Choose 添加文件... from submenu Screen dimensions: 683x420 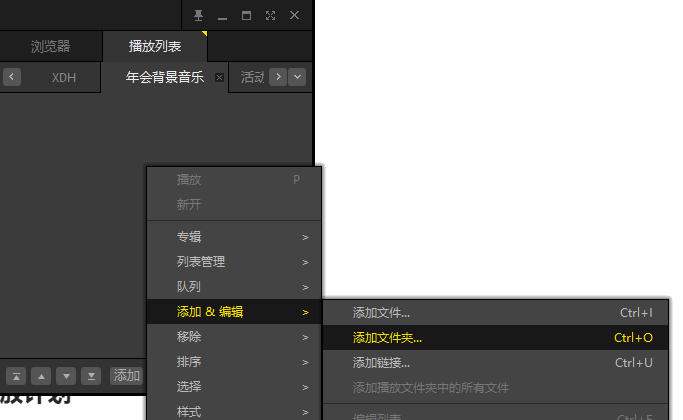pyautogui.click(x=495, y=313)
